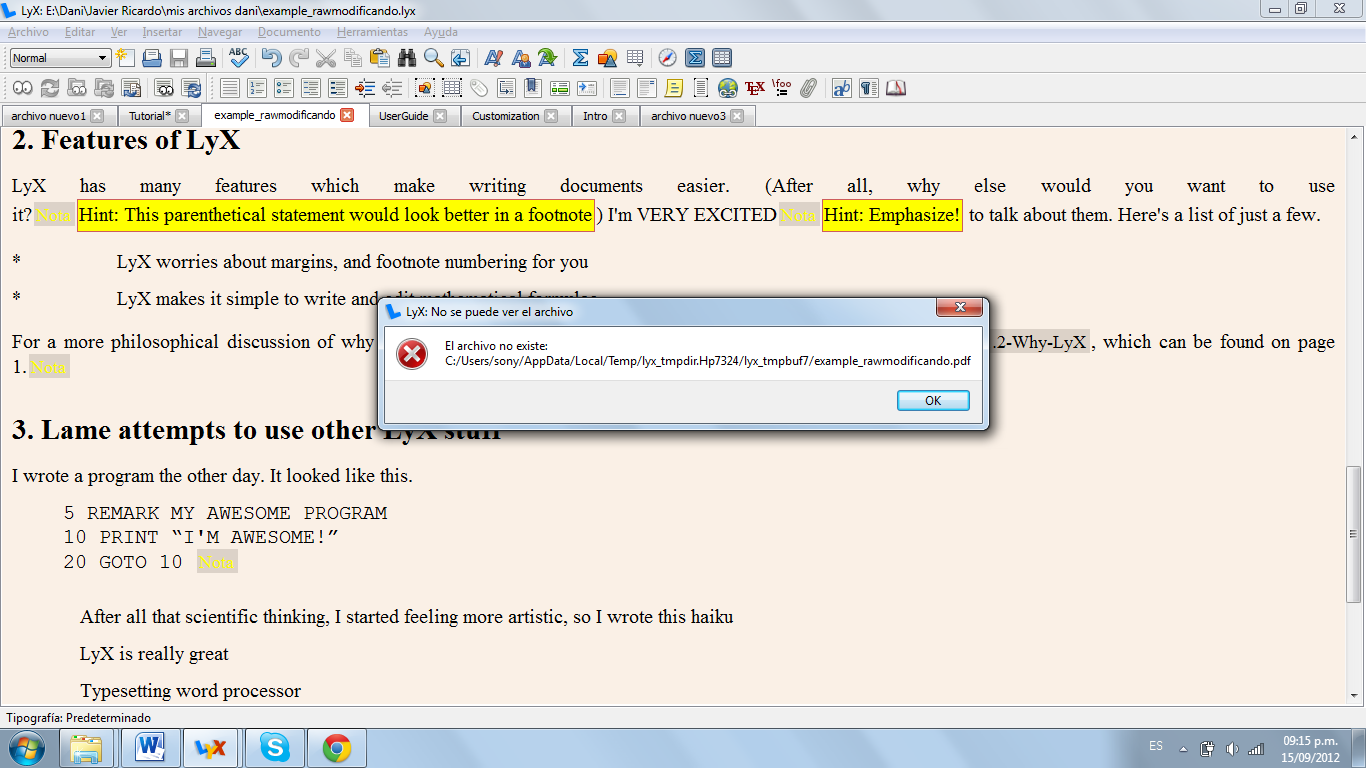Image resolution: width=1366 pixels, height=768 pixels.
Task: Expand the Nota inset after 'GOTO 10'
Action: pos(216,562)
